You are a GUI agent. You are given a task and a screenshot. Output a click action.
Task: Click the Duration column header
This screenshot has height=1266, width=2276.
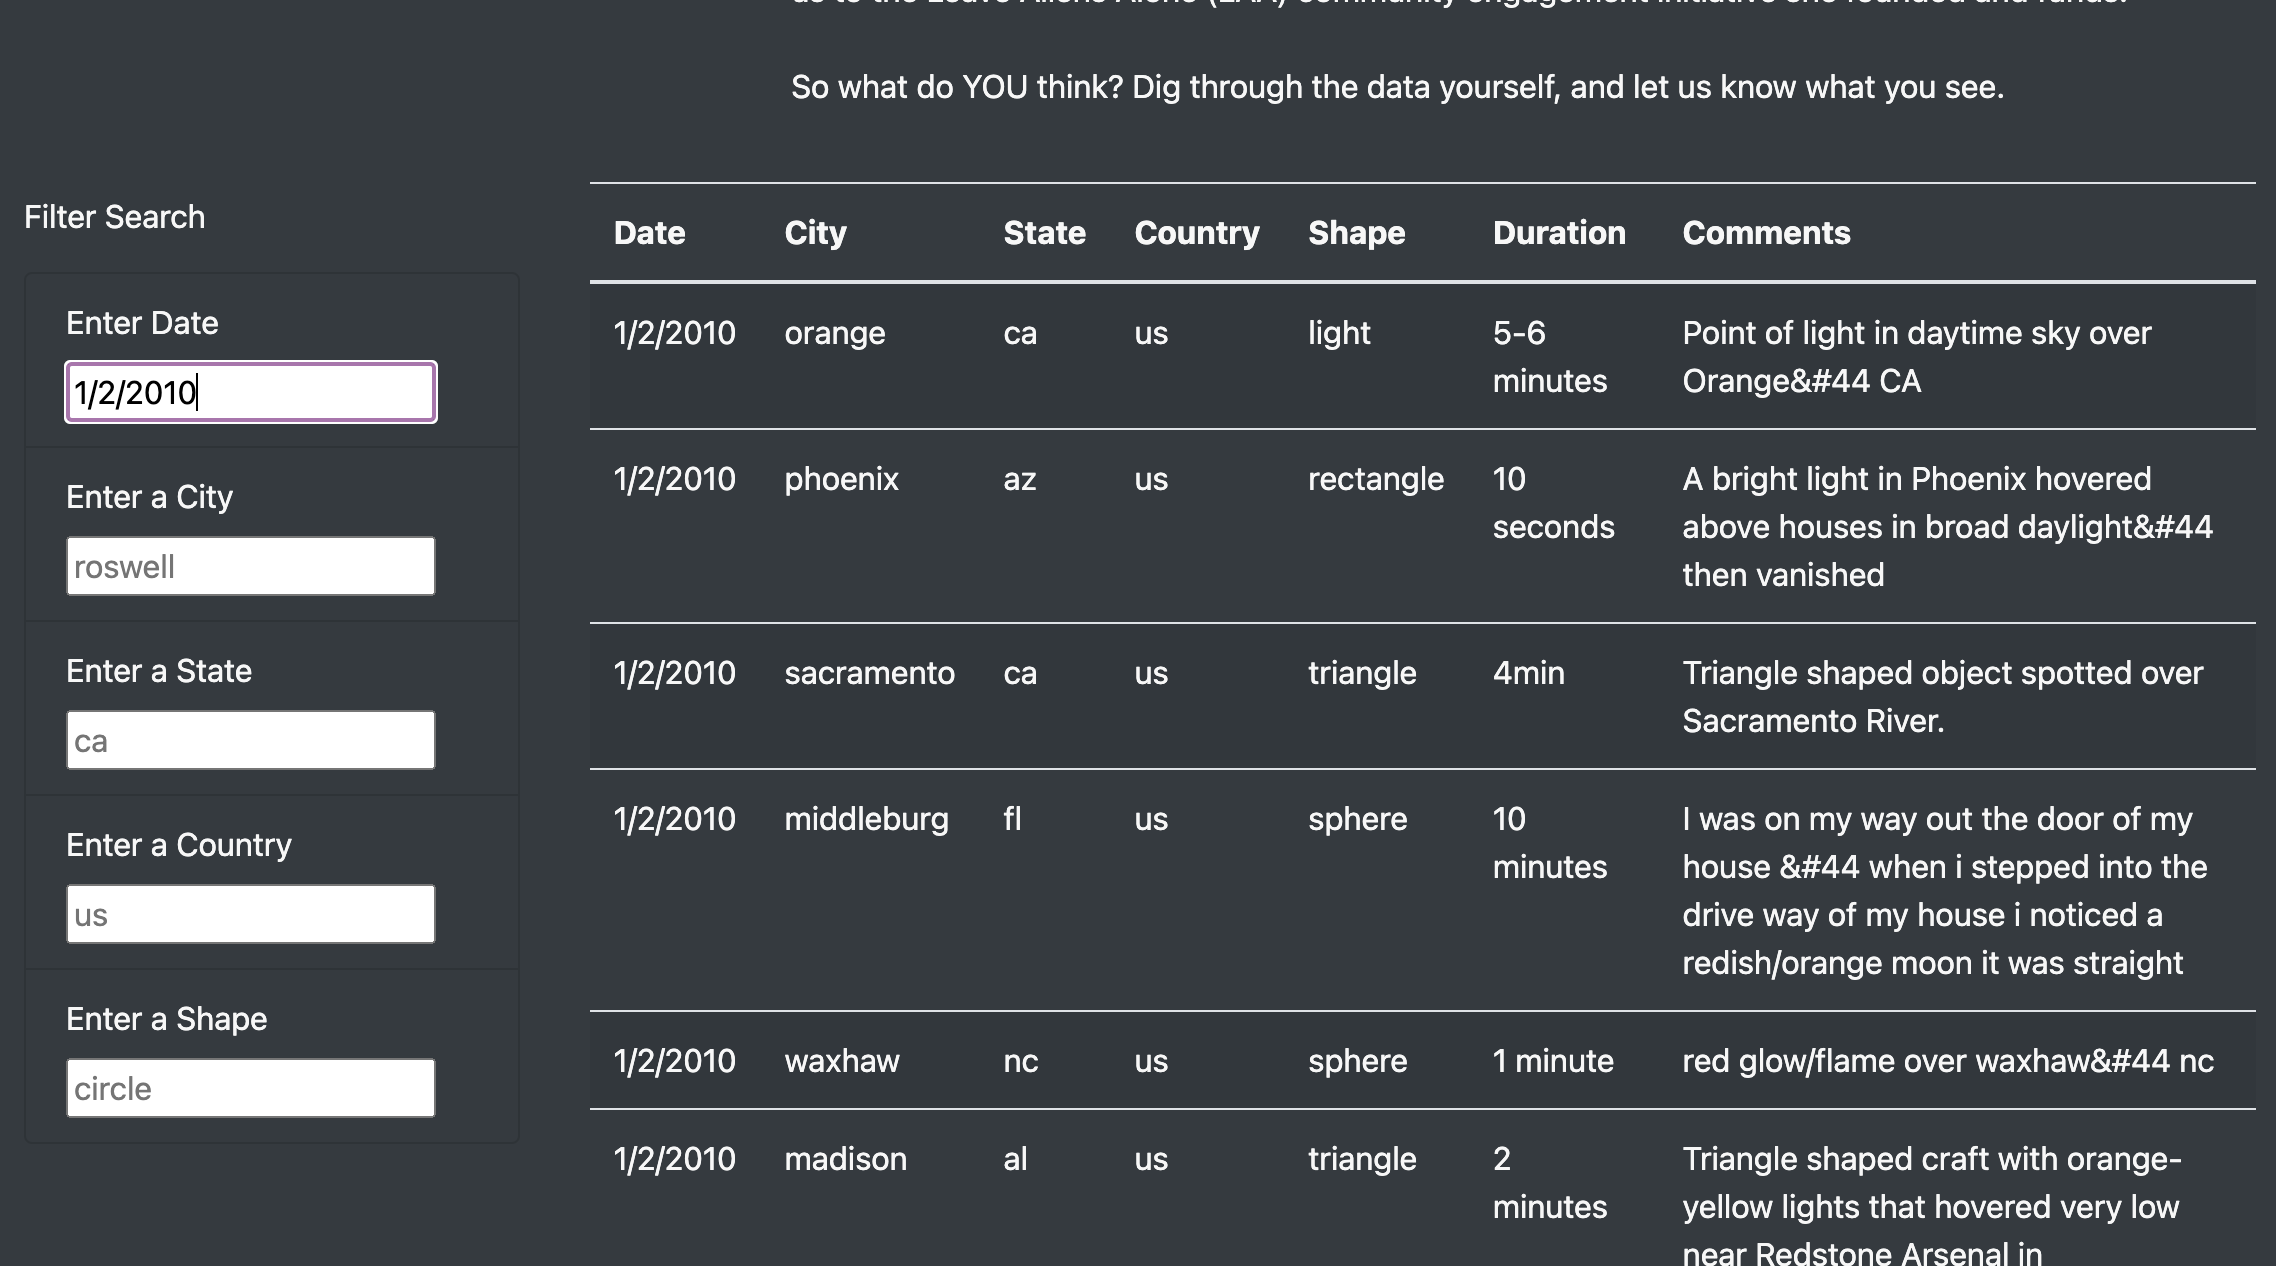coord(1558,233)
